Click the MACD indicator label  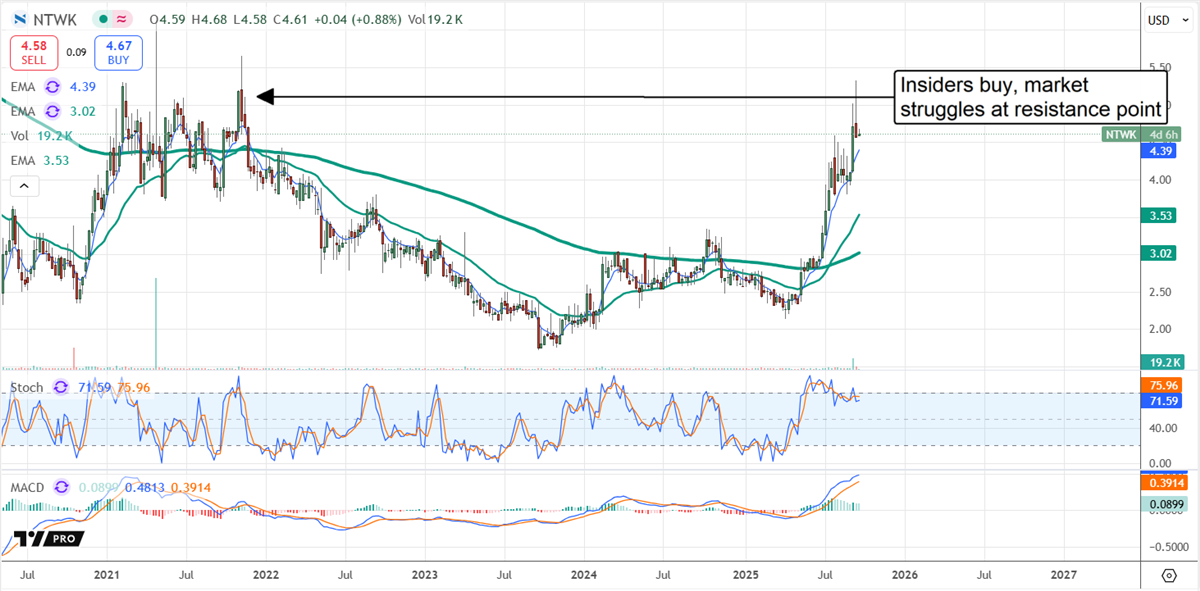(x=28, y=487)
